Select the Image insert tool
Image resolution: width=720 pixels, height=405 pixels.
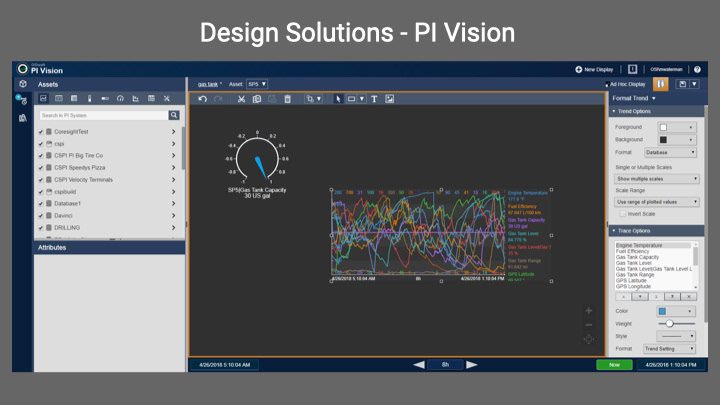(x=389, y=99)
